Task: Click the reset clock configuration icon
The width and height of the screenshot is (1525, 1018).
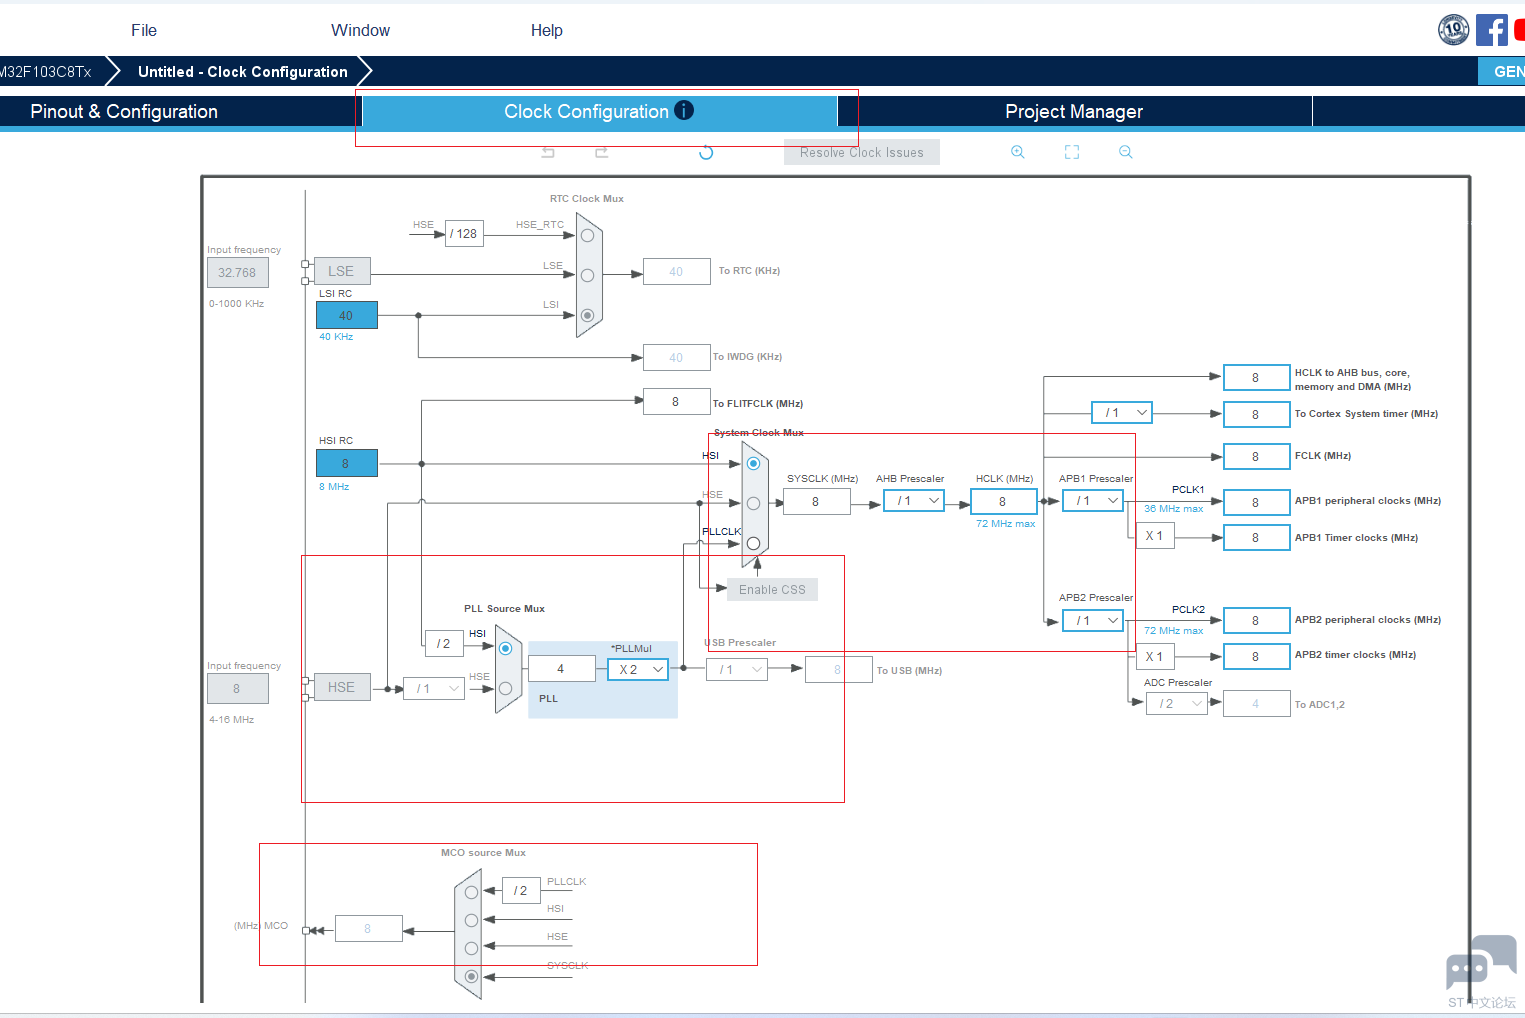Action: (706, 151)
